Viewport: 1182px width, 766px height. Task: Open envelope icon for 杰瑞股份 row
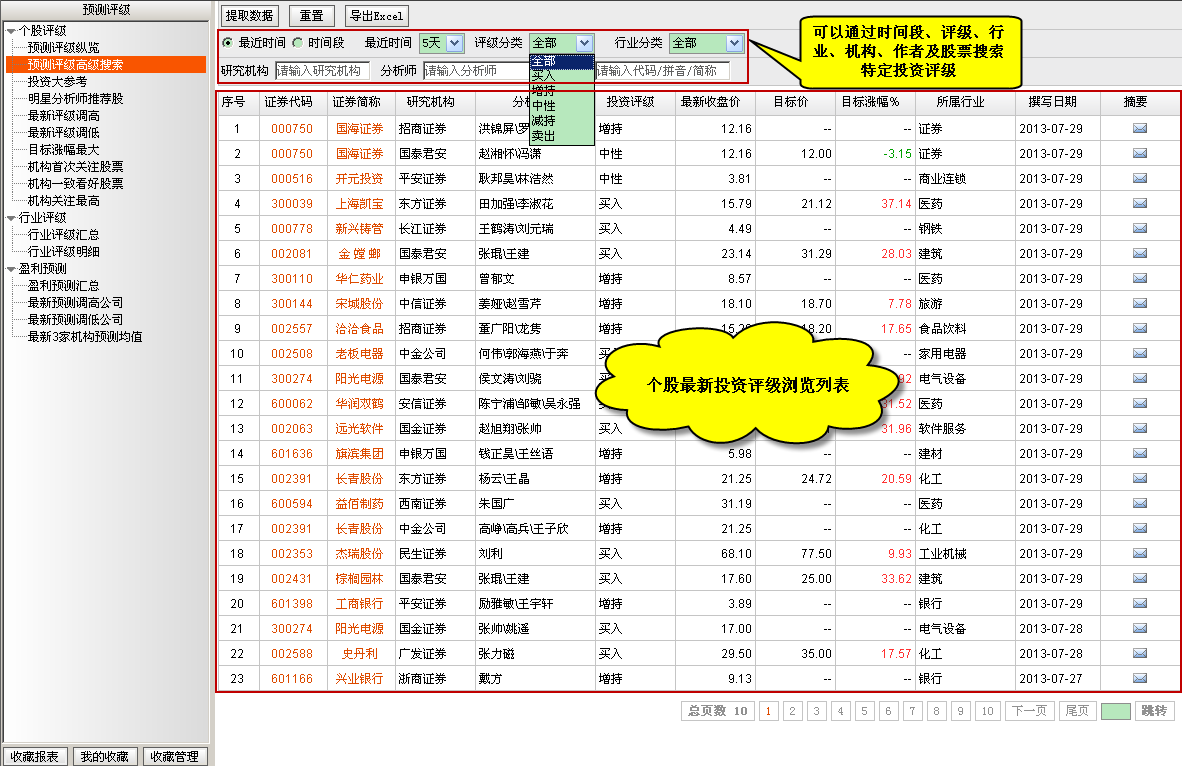coord(1140,553)
